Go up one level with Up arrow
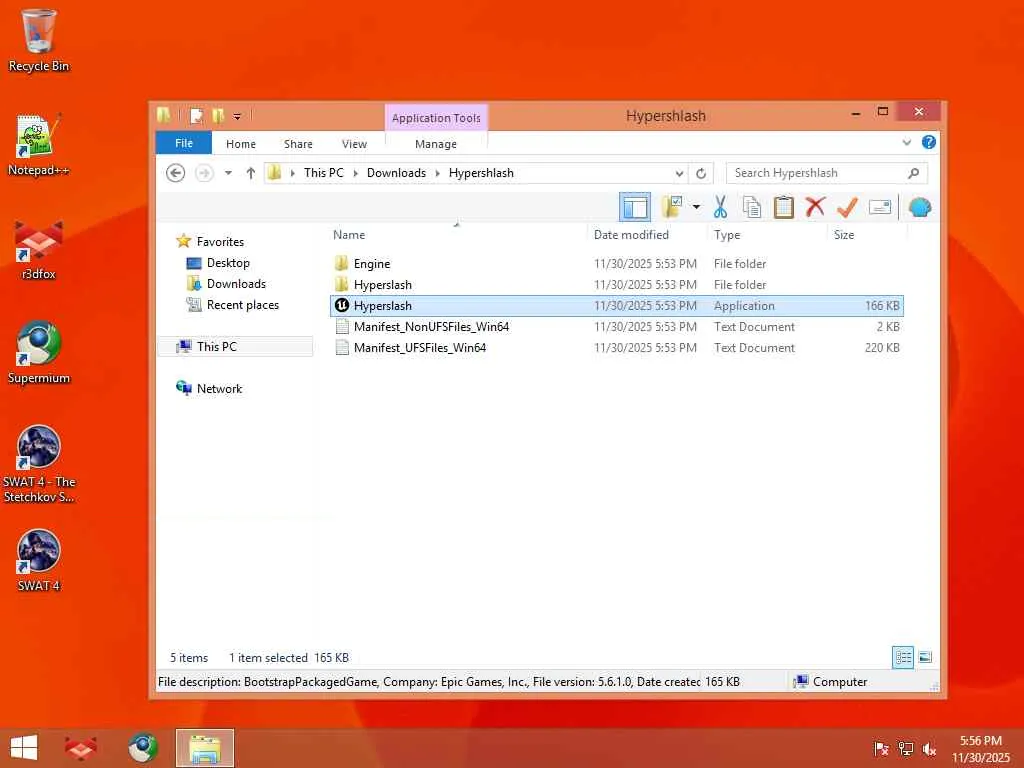The image size is (1024, 768). click(x=250, y=173)
